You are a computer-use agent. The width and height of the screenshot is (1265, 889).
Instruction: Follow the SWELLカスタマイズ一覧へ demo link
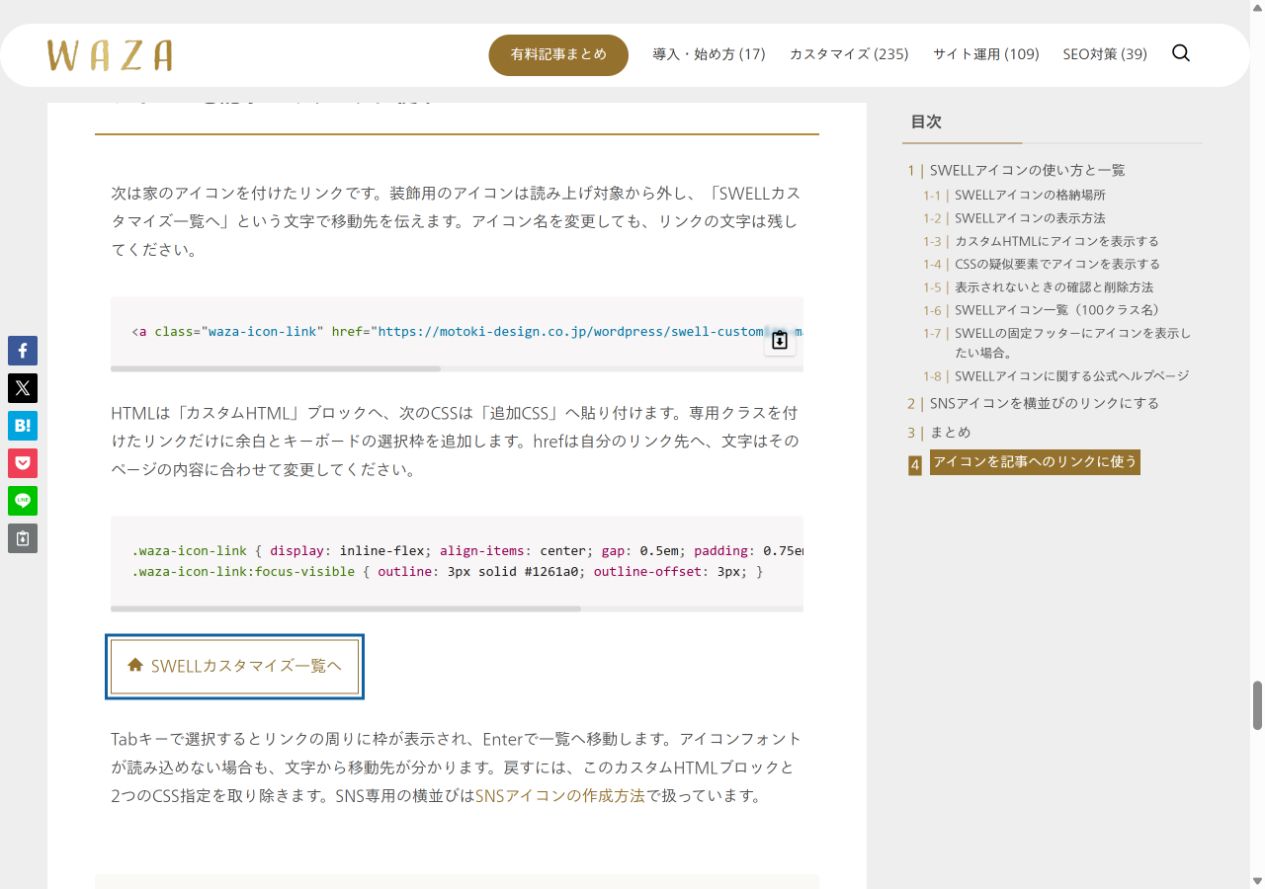click(x=234, y=666)
